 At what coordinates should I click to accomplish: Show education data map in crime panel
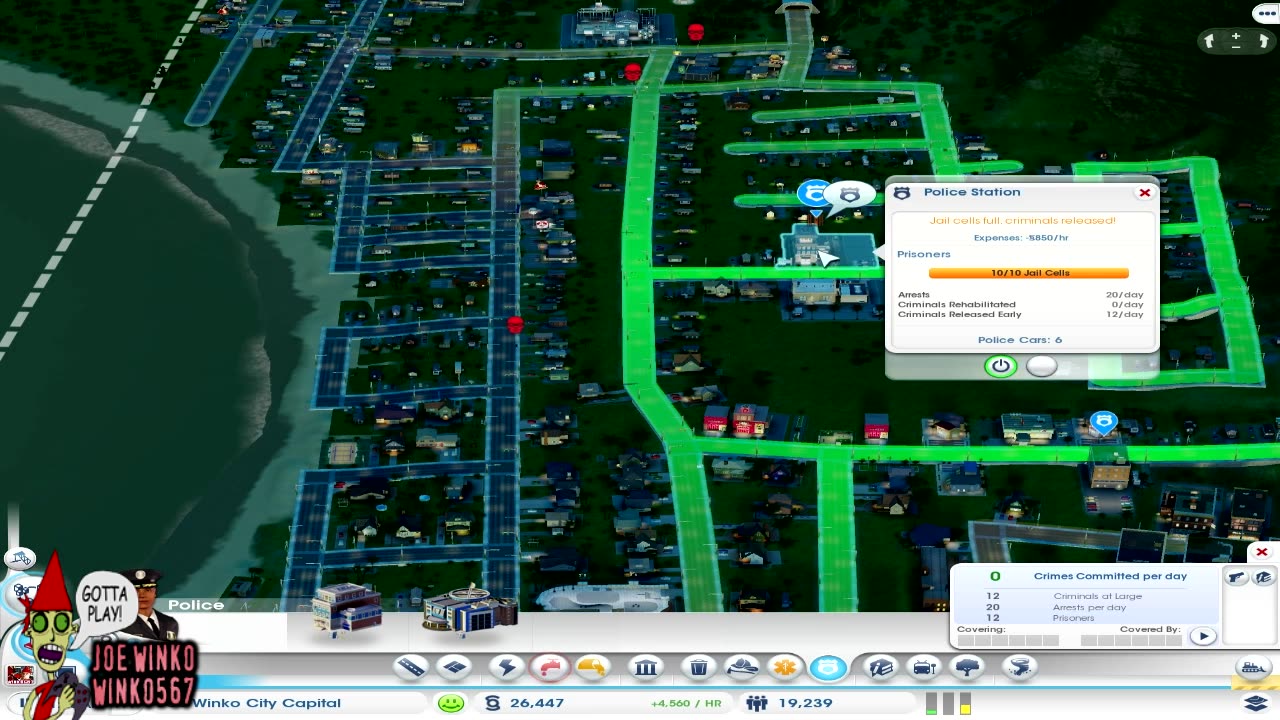pyautogui.click(x=1263, y=577)
